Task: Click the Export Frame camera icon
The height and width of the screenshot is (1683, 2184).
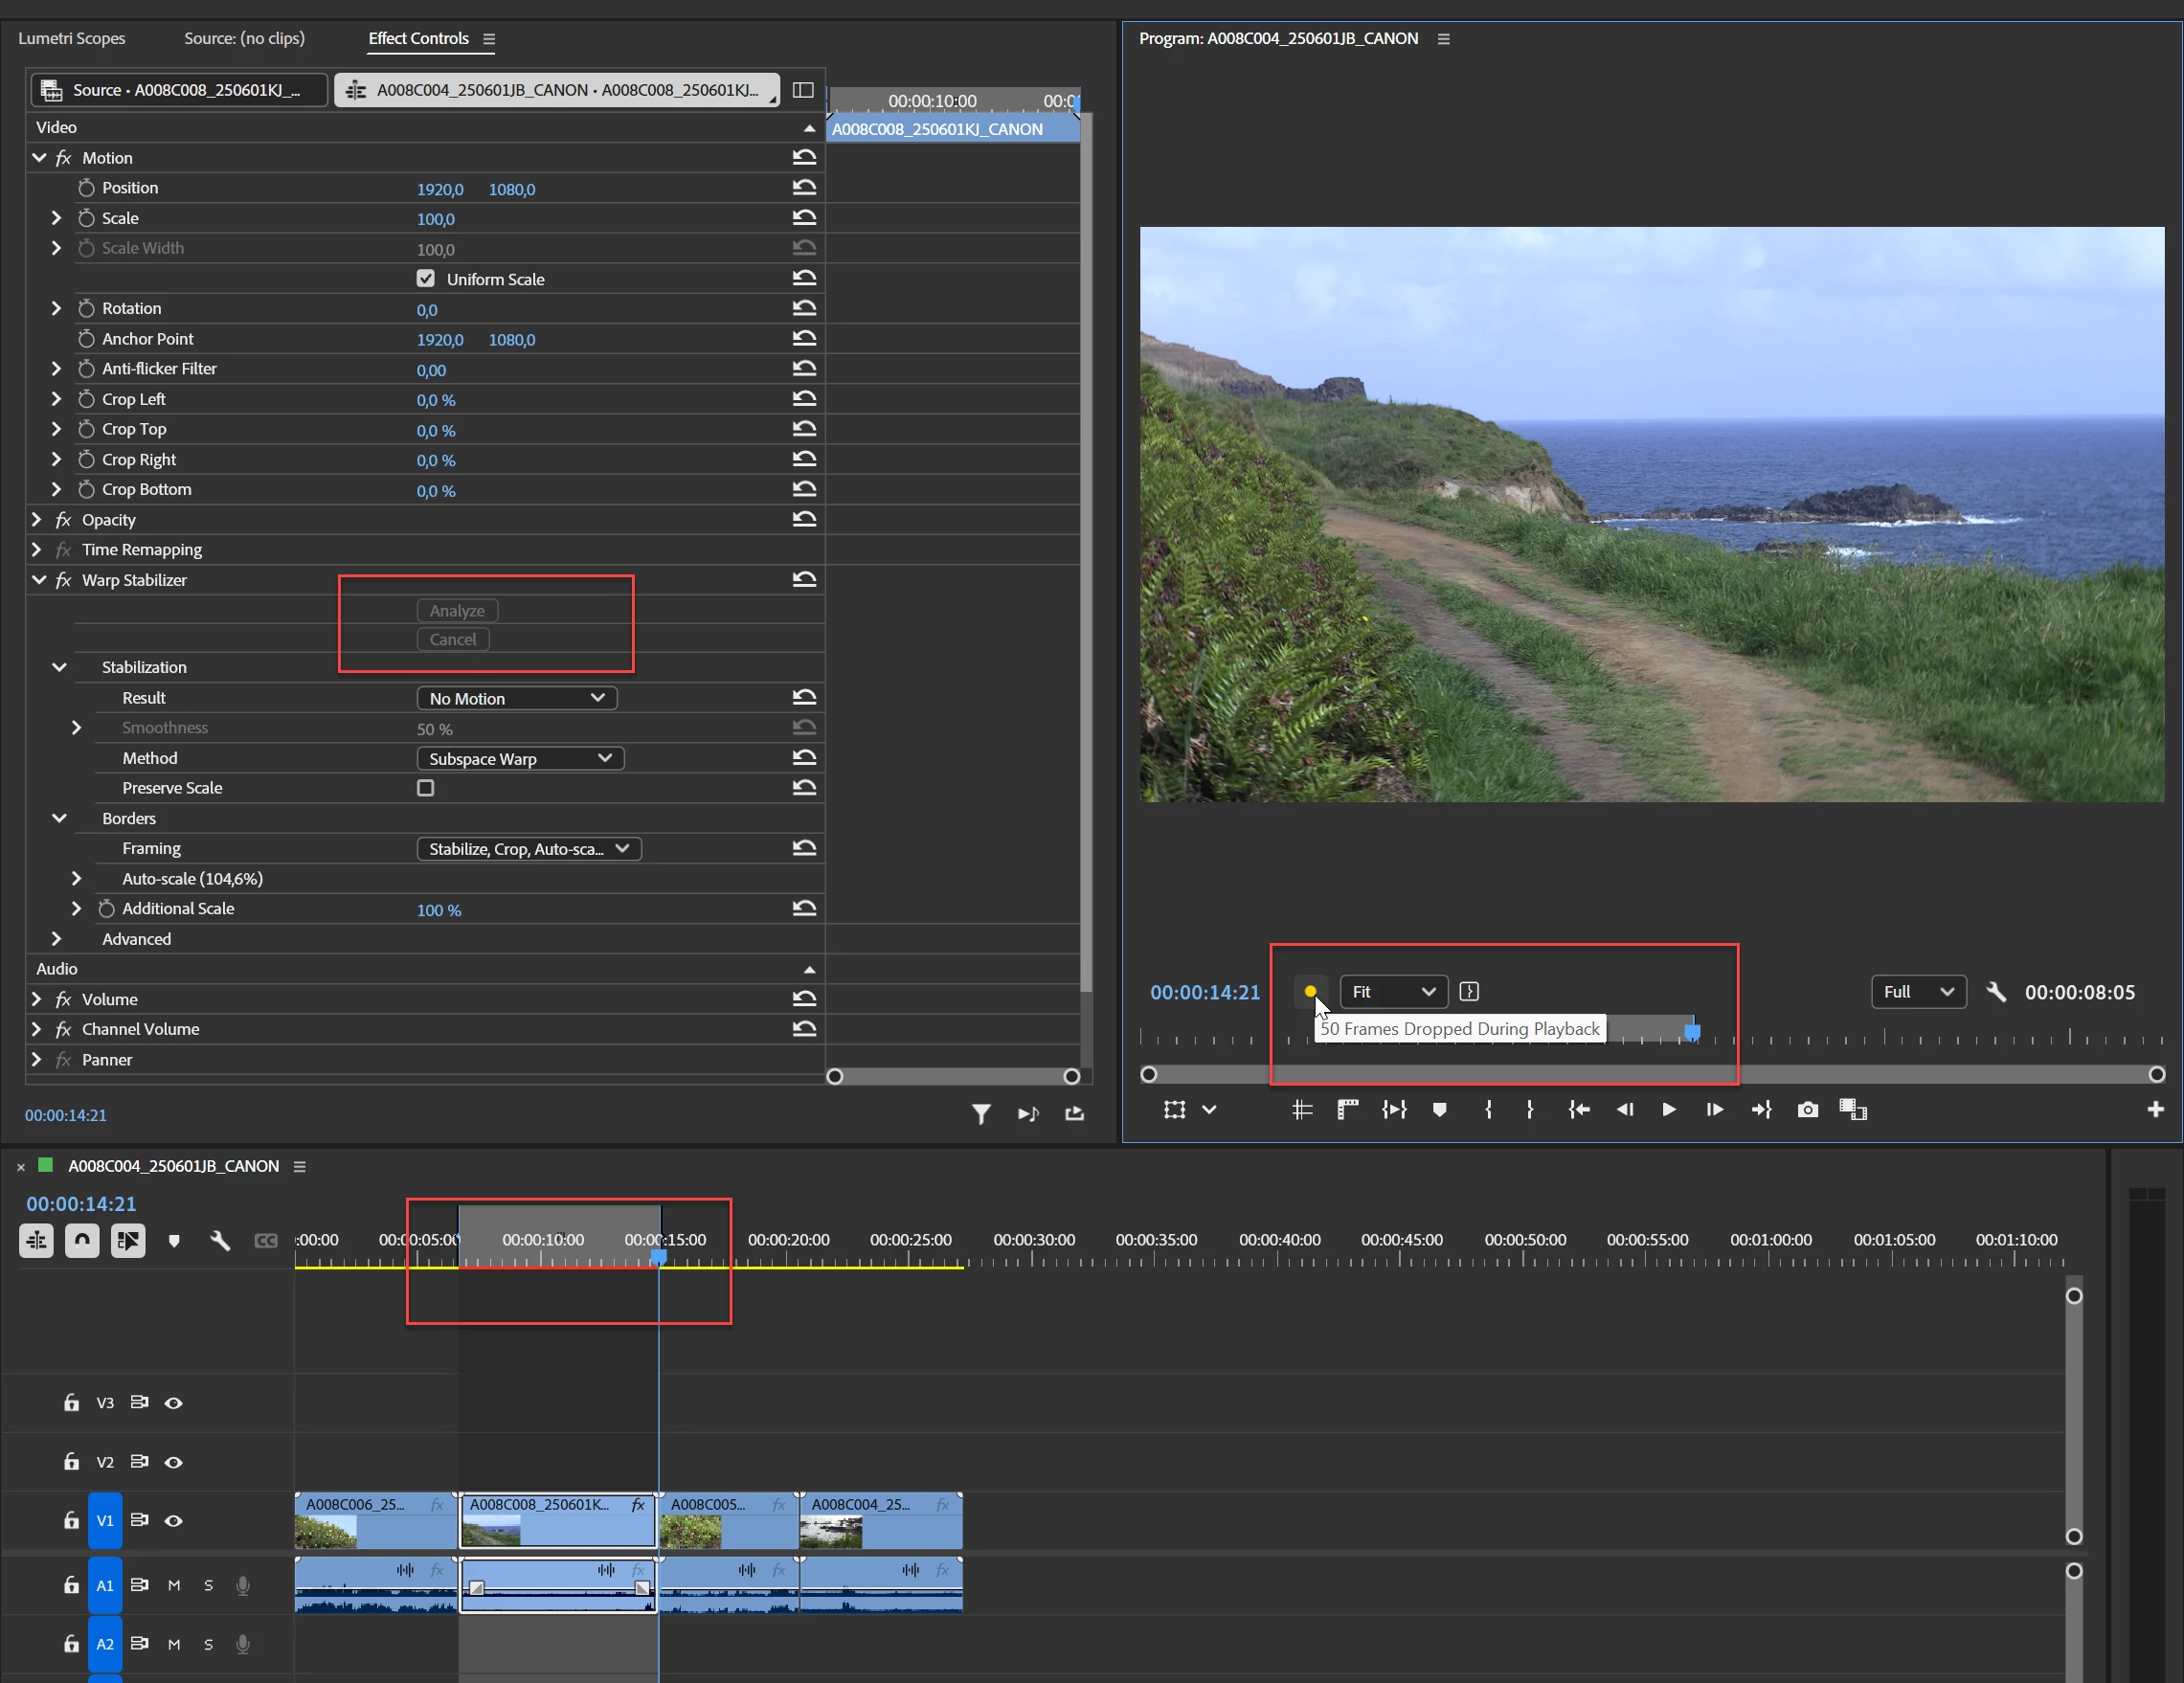Action: pos(1807,1109)
